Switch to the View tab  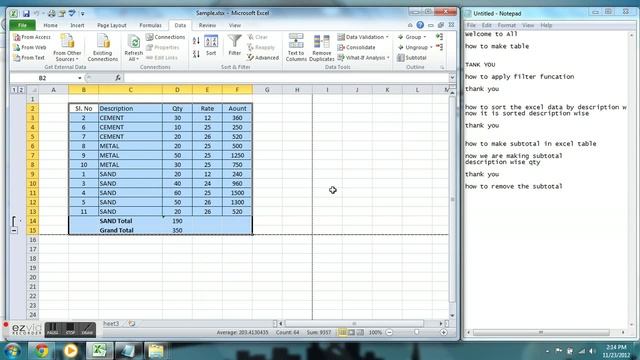pyautogui.click(x=235, y=25)
